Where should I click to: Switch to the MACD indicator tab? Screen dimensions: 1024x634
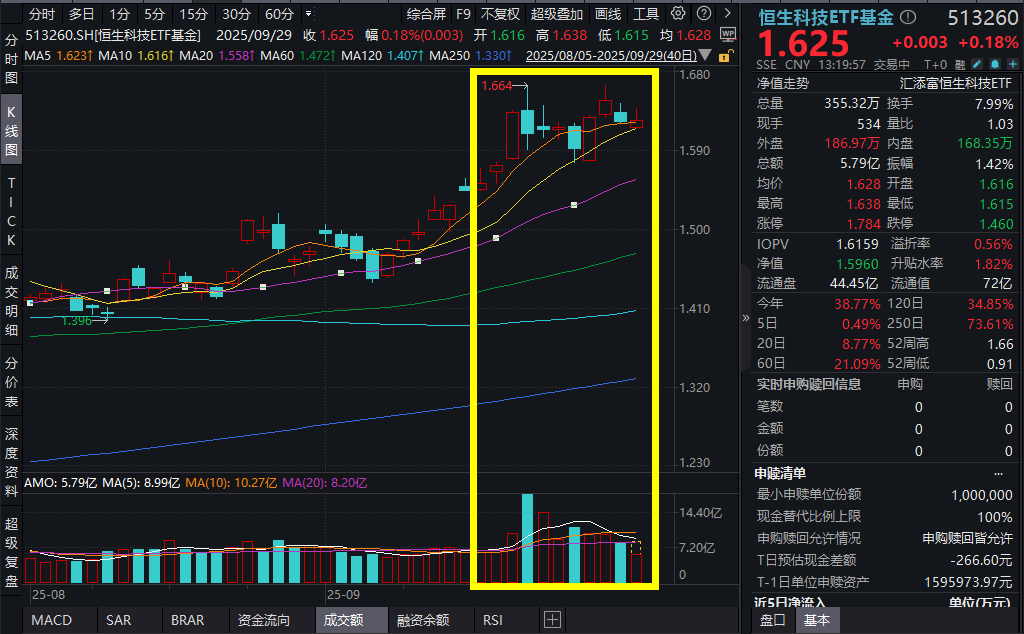coord(51,620)
